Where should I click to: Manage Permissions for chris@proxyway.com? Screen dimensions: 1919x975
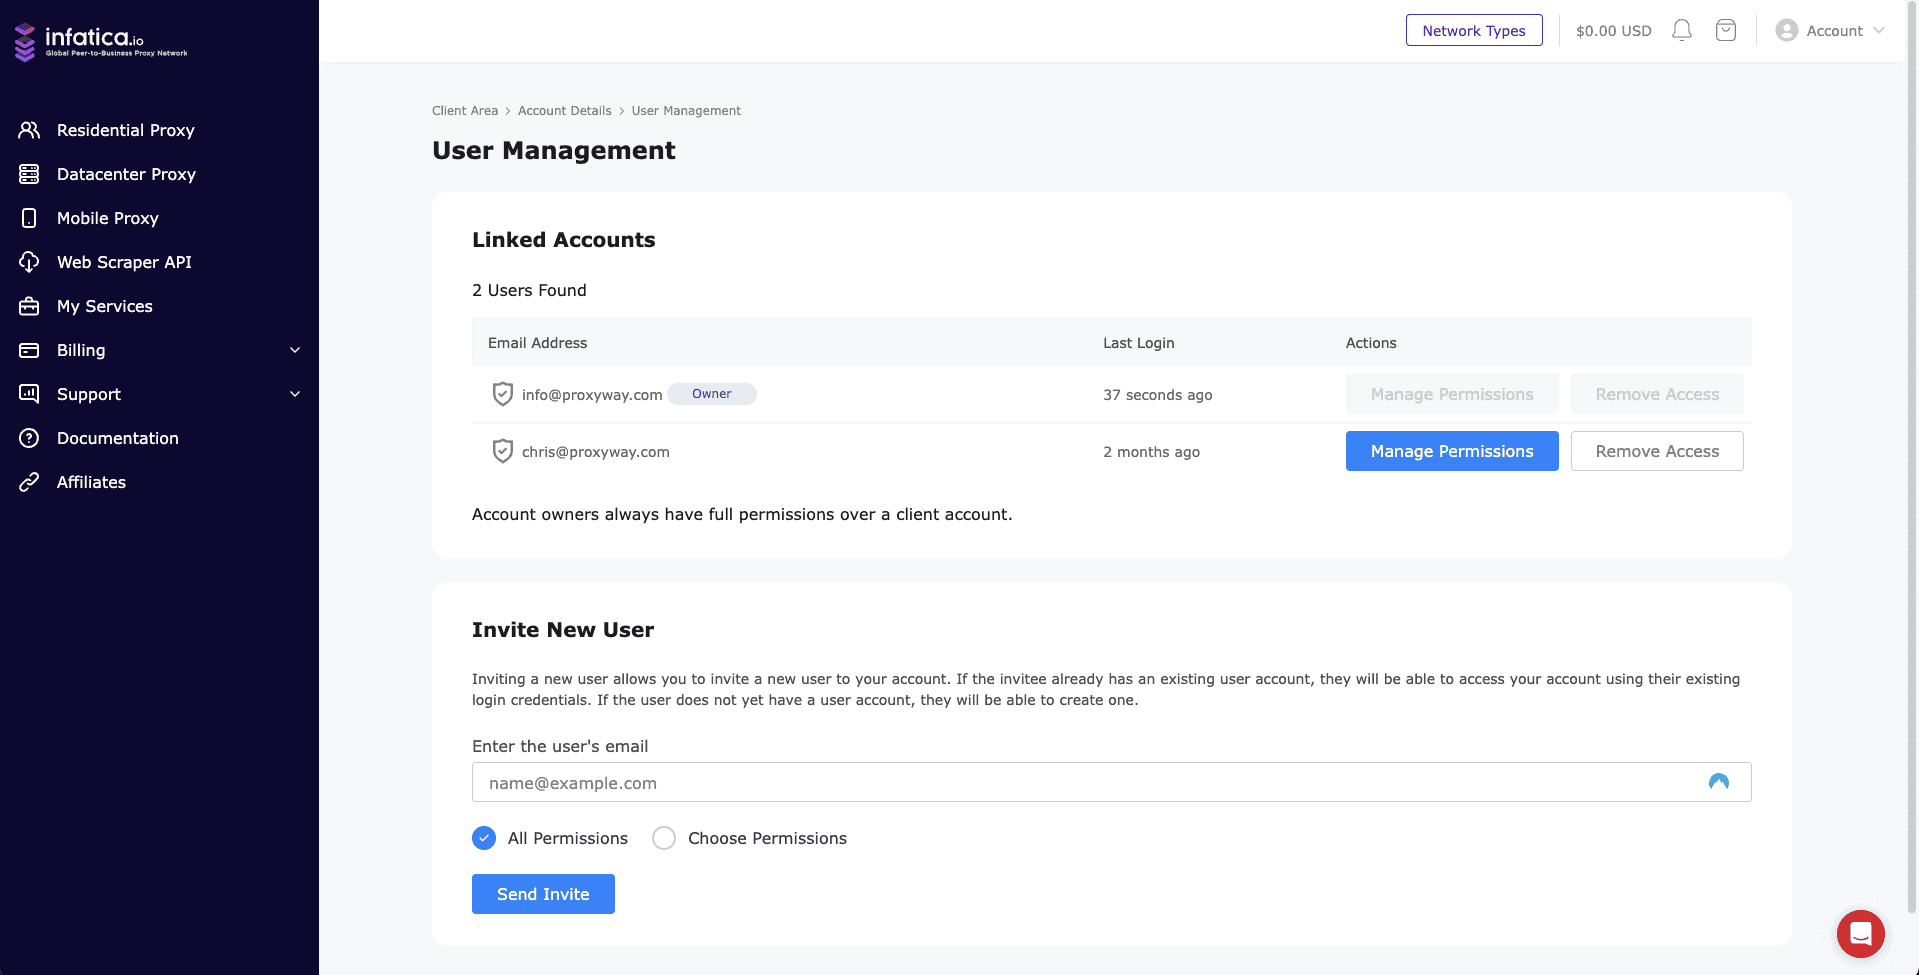tap(1452, 451)
